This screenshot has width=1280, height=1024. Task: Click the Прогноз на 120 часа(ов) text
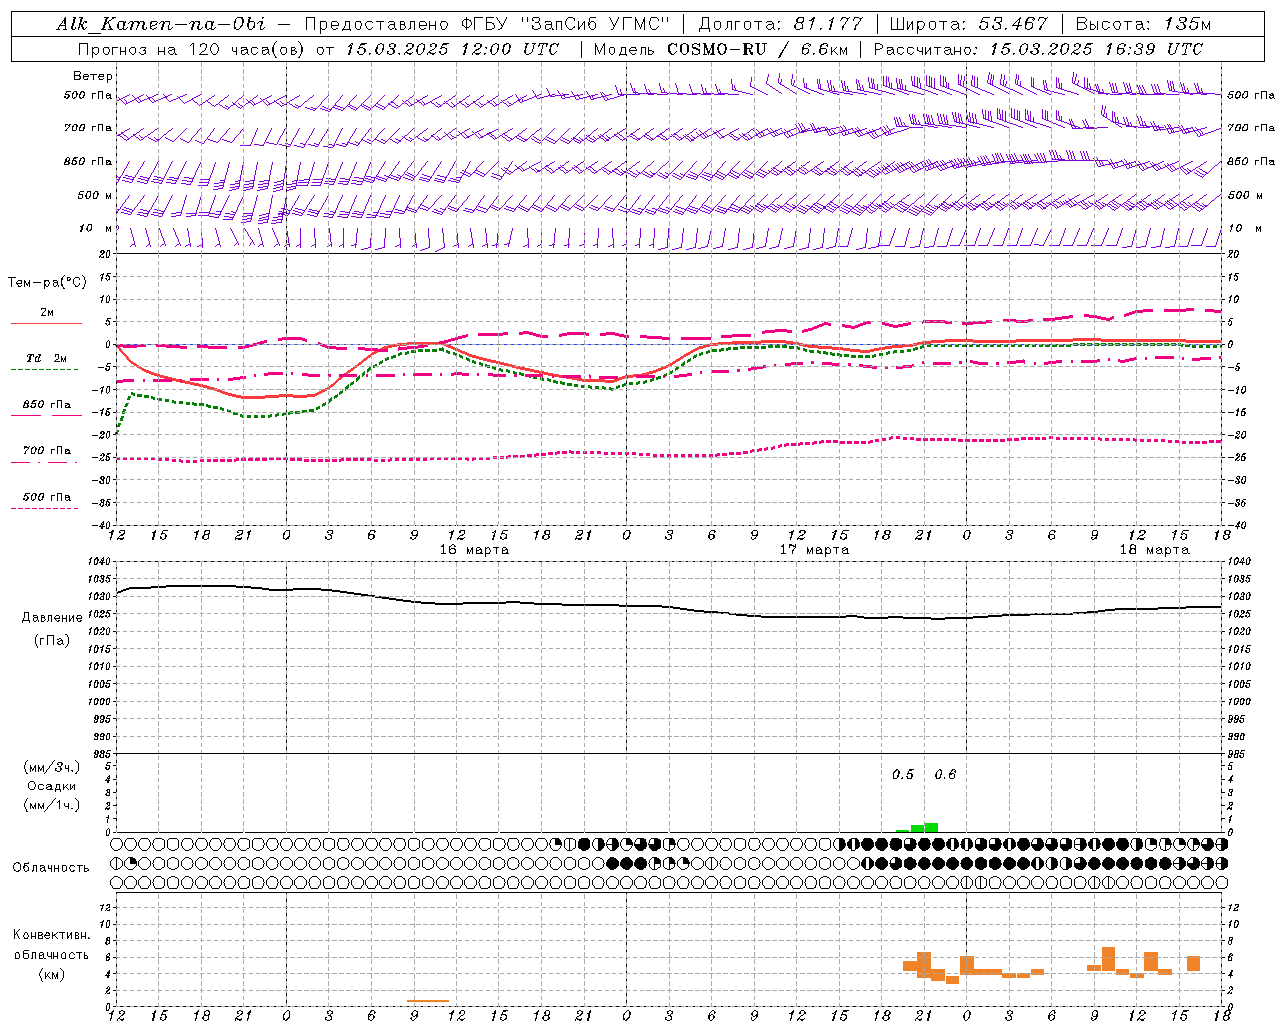(194, 49)
